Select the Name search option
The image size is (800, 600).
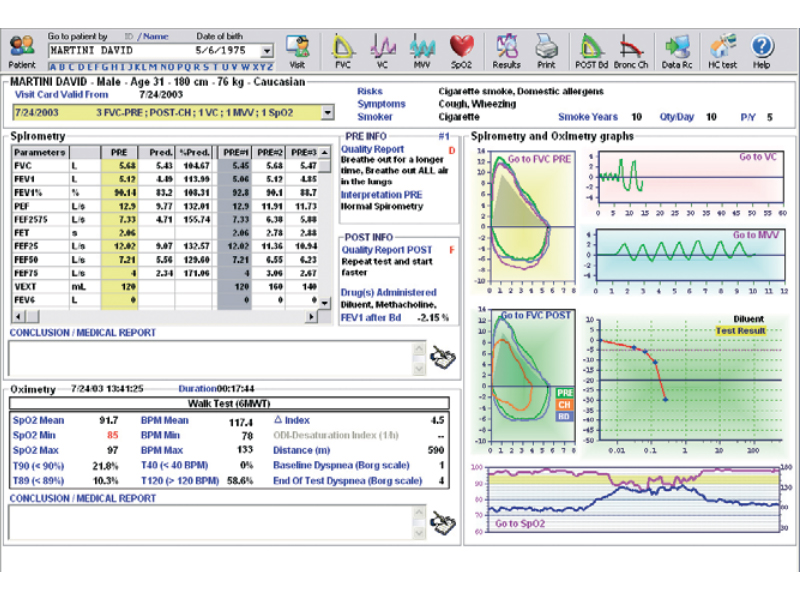coord(156,36)
